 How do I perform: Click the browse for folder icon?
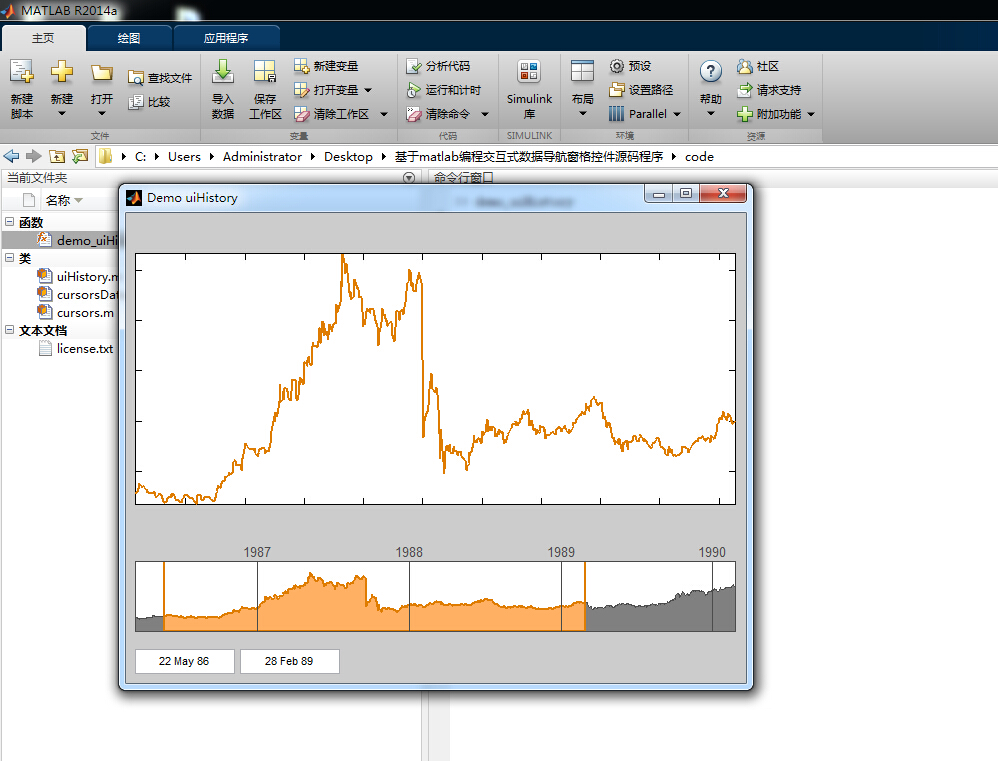80,157
